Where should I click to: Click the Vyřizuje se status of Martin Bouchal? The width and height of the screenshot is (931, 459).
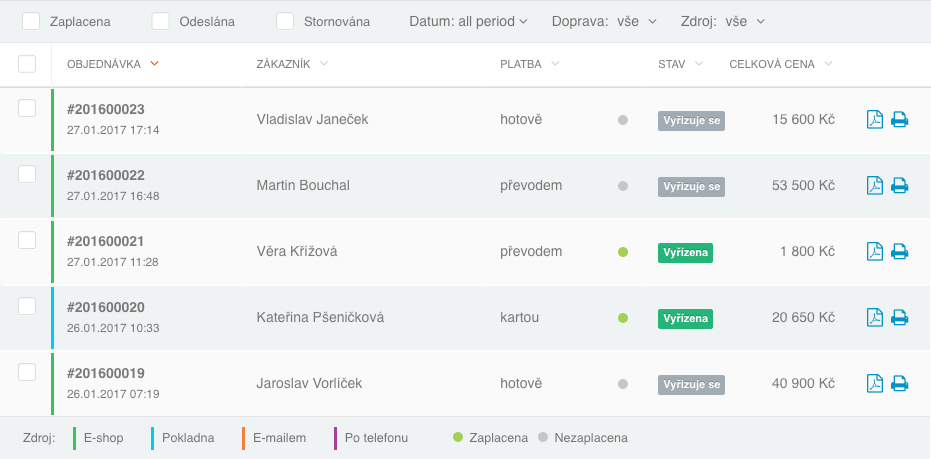[x=690, y=186]
